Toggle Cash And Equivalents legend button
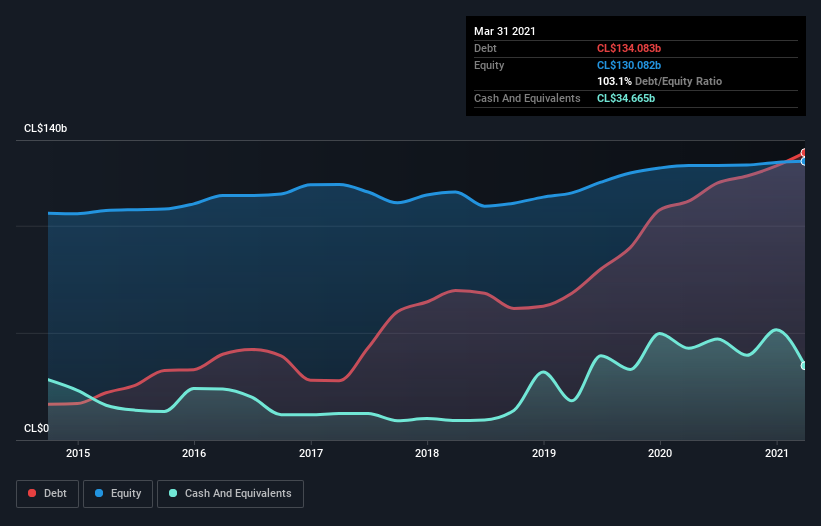 [230, 494]
